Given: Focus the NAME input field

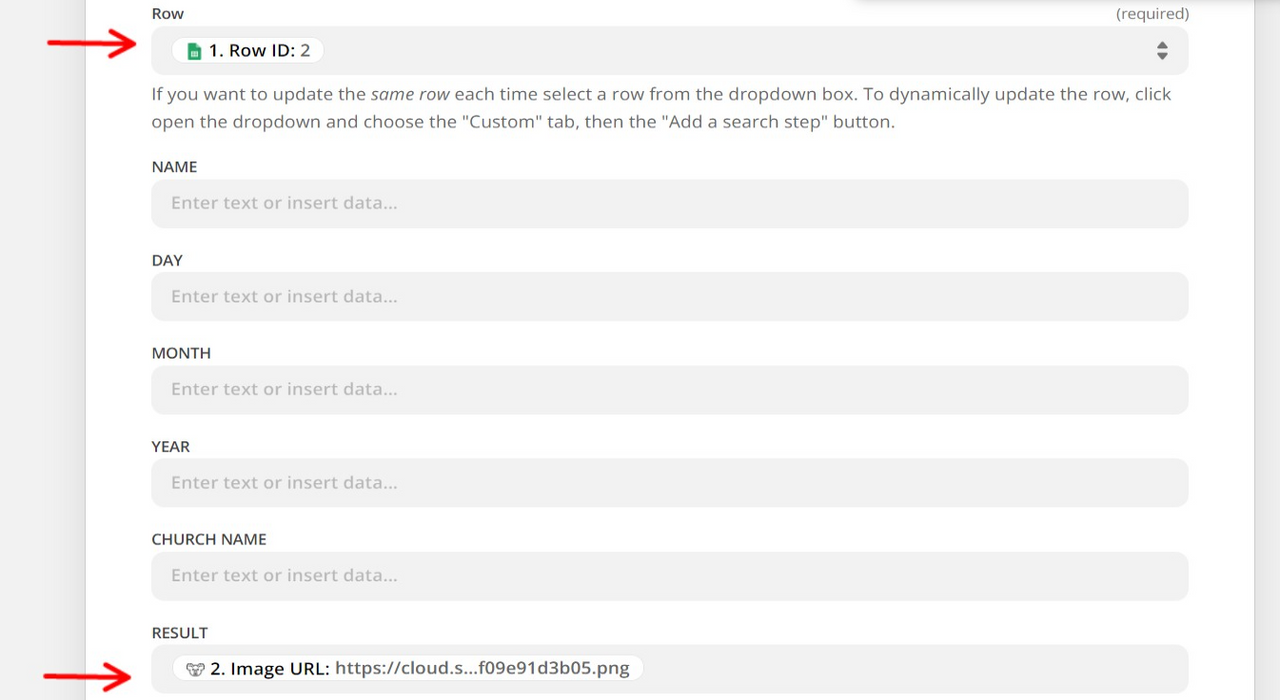Looking at the screenshot, I should pos(669,203).
